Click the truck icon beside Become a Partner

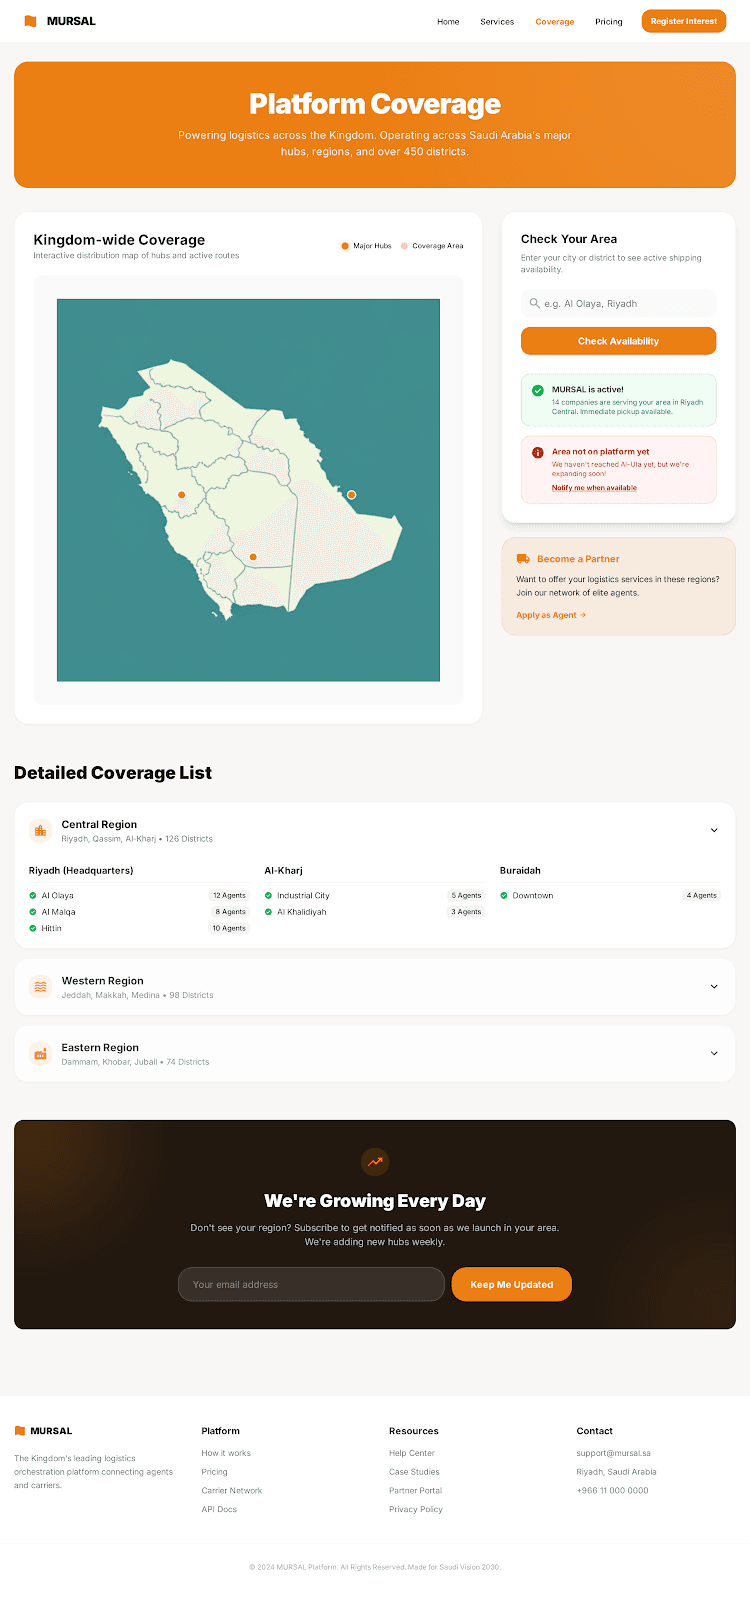coord(523,559)
